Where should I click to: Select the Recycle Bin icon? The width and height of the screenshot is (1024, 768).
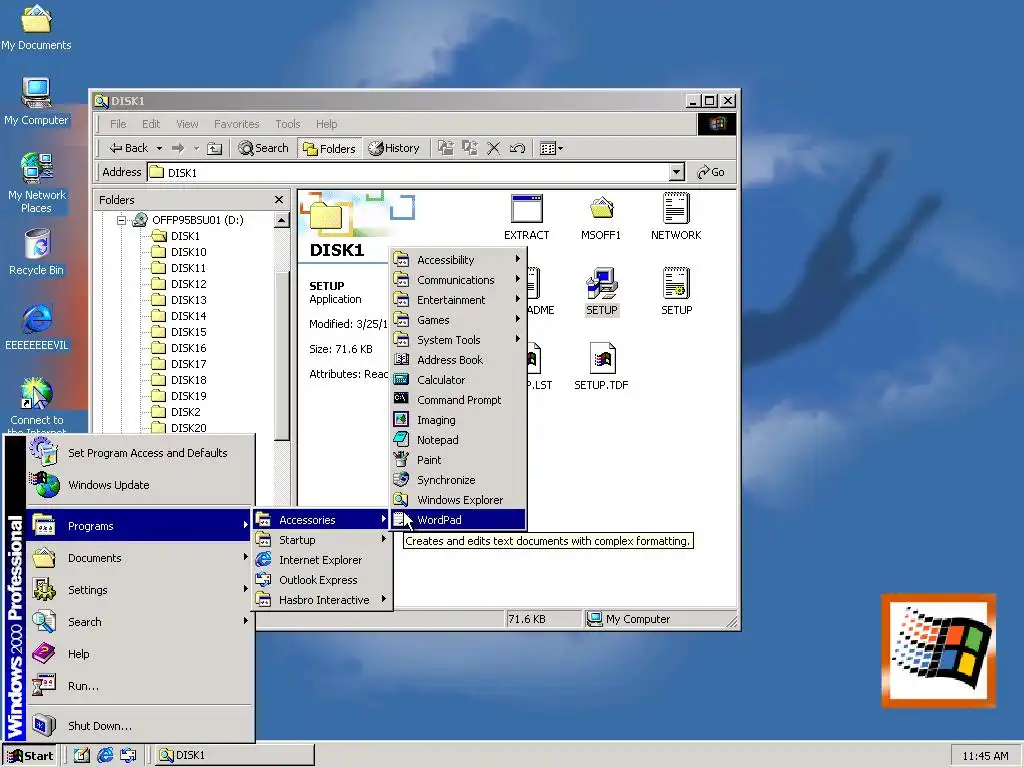tap(37, 253)
